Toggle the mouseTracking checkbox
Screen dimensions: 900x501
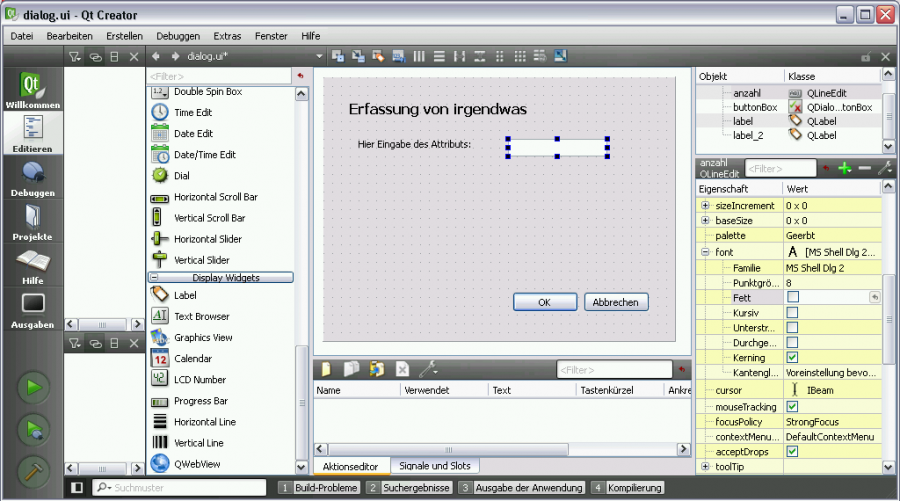pyautogui.click(x=793, y=407)
